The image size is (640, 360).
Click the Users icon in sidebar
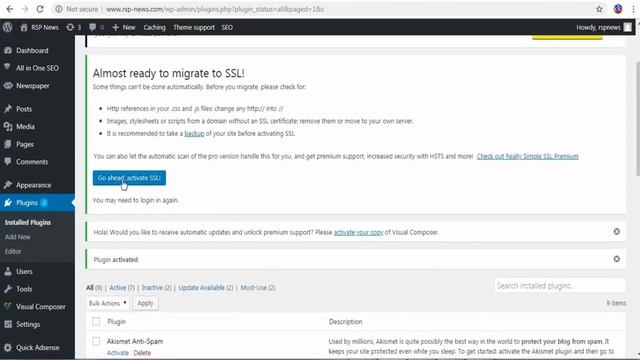click(x=8, y=271)
